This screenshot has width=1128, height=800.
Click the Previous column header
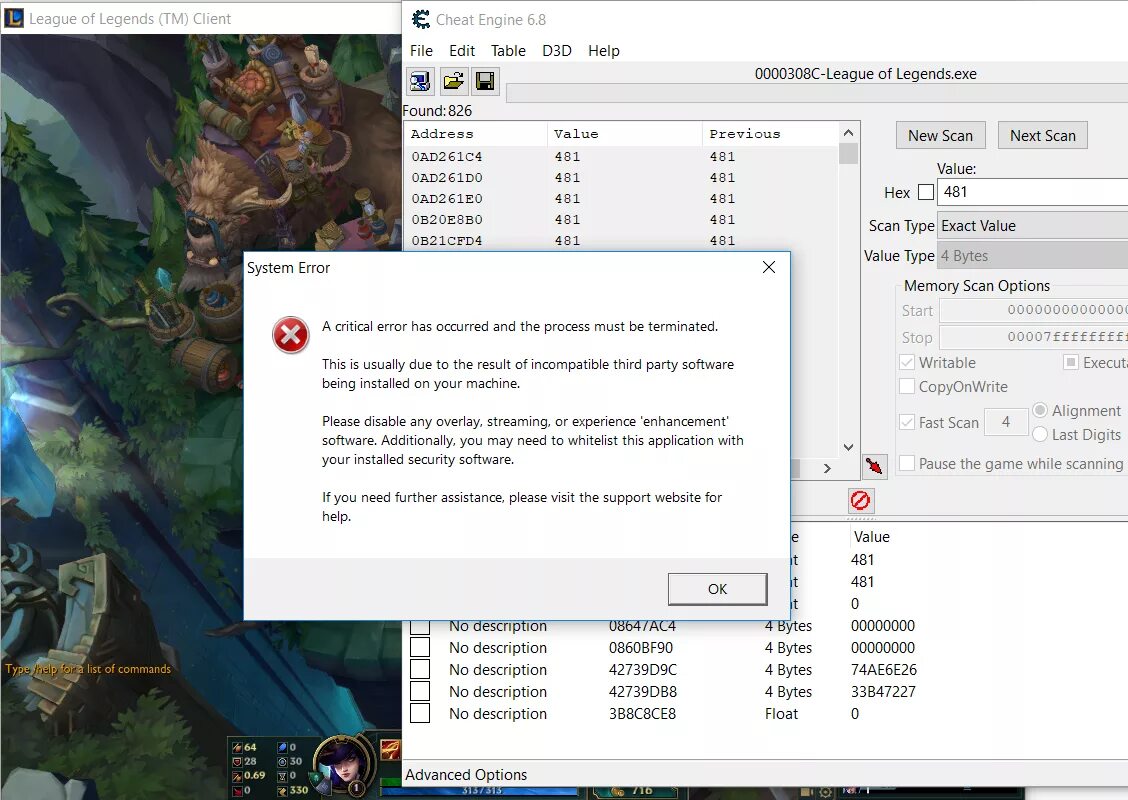770,134
